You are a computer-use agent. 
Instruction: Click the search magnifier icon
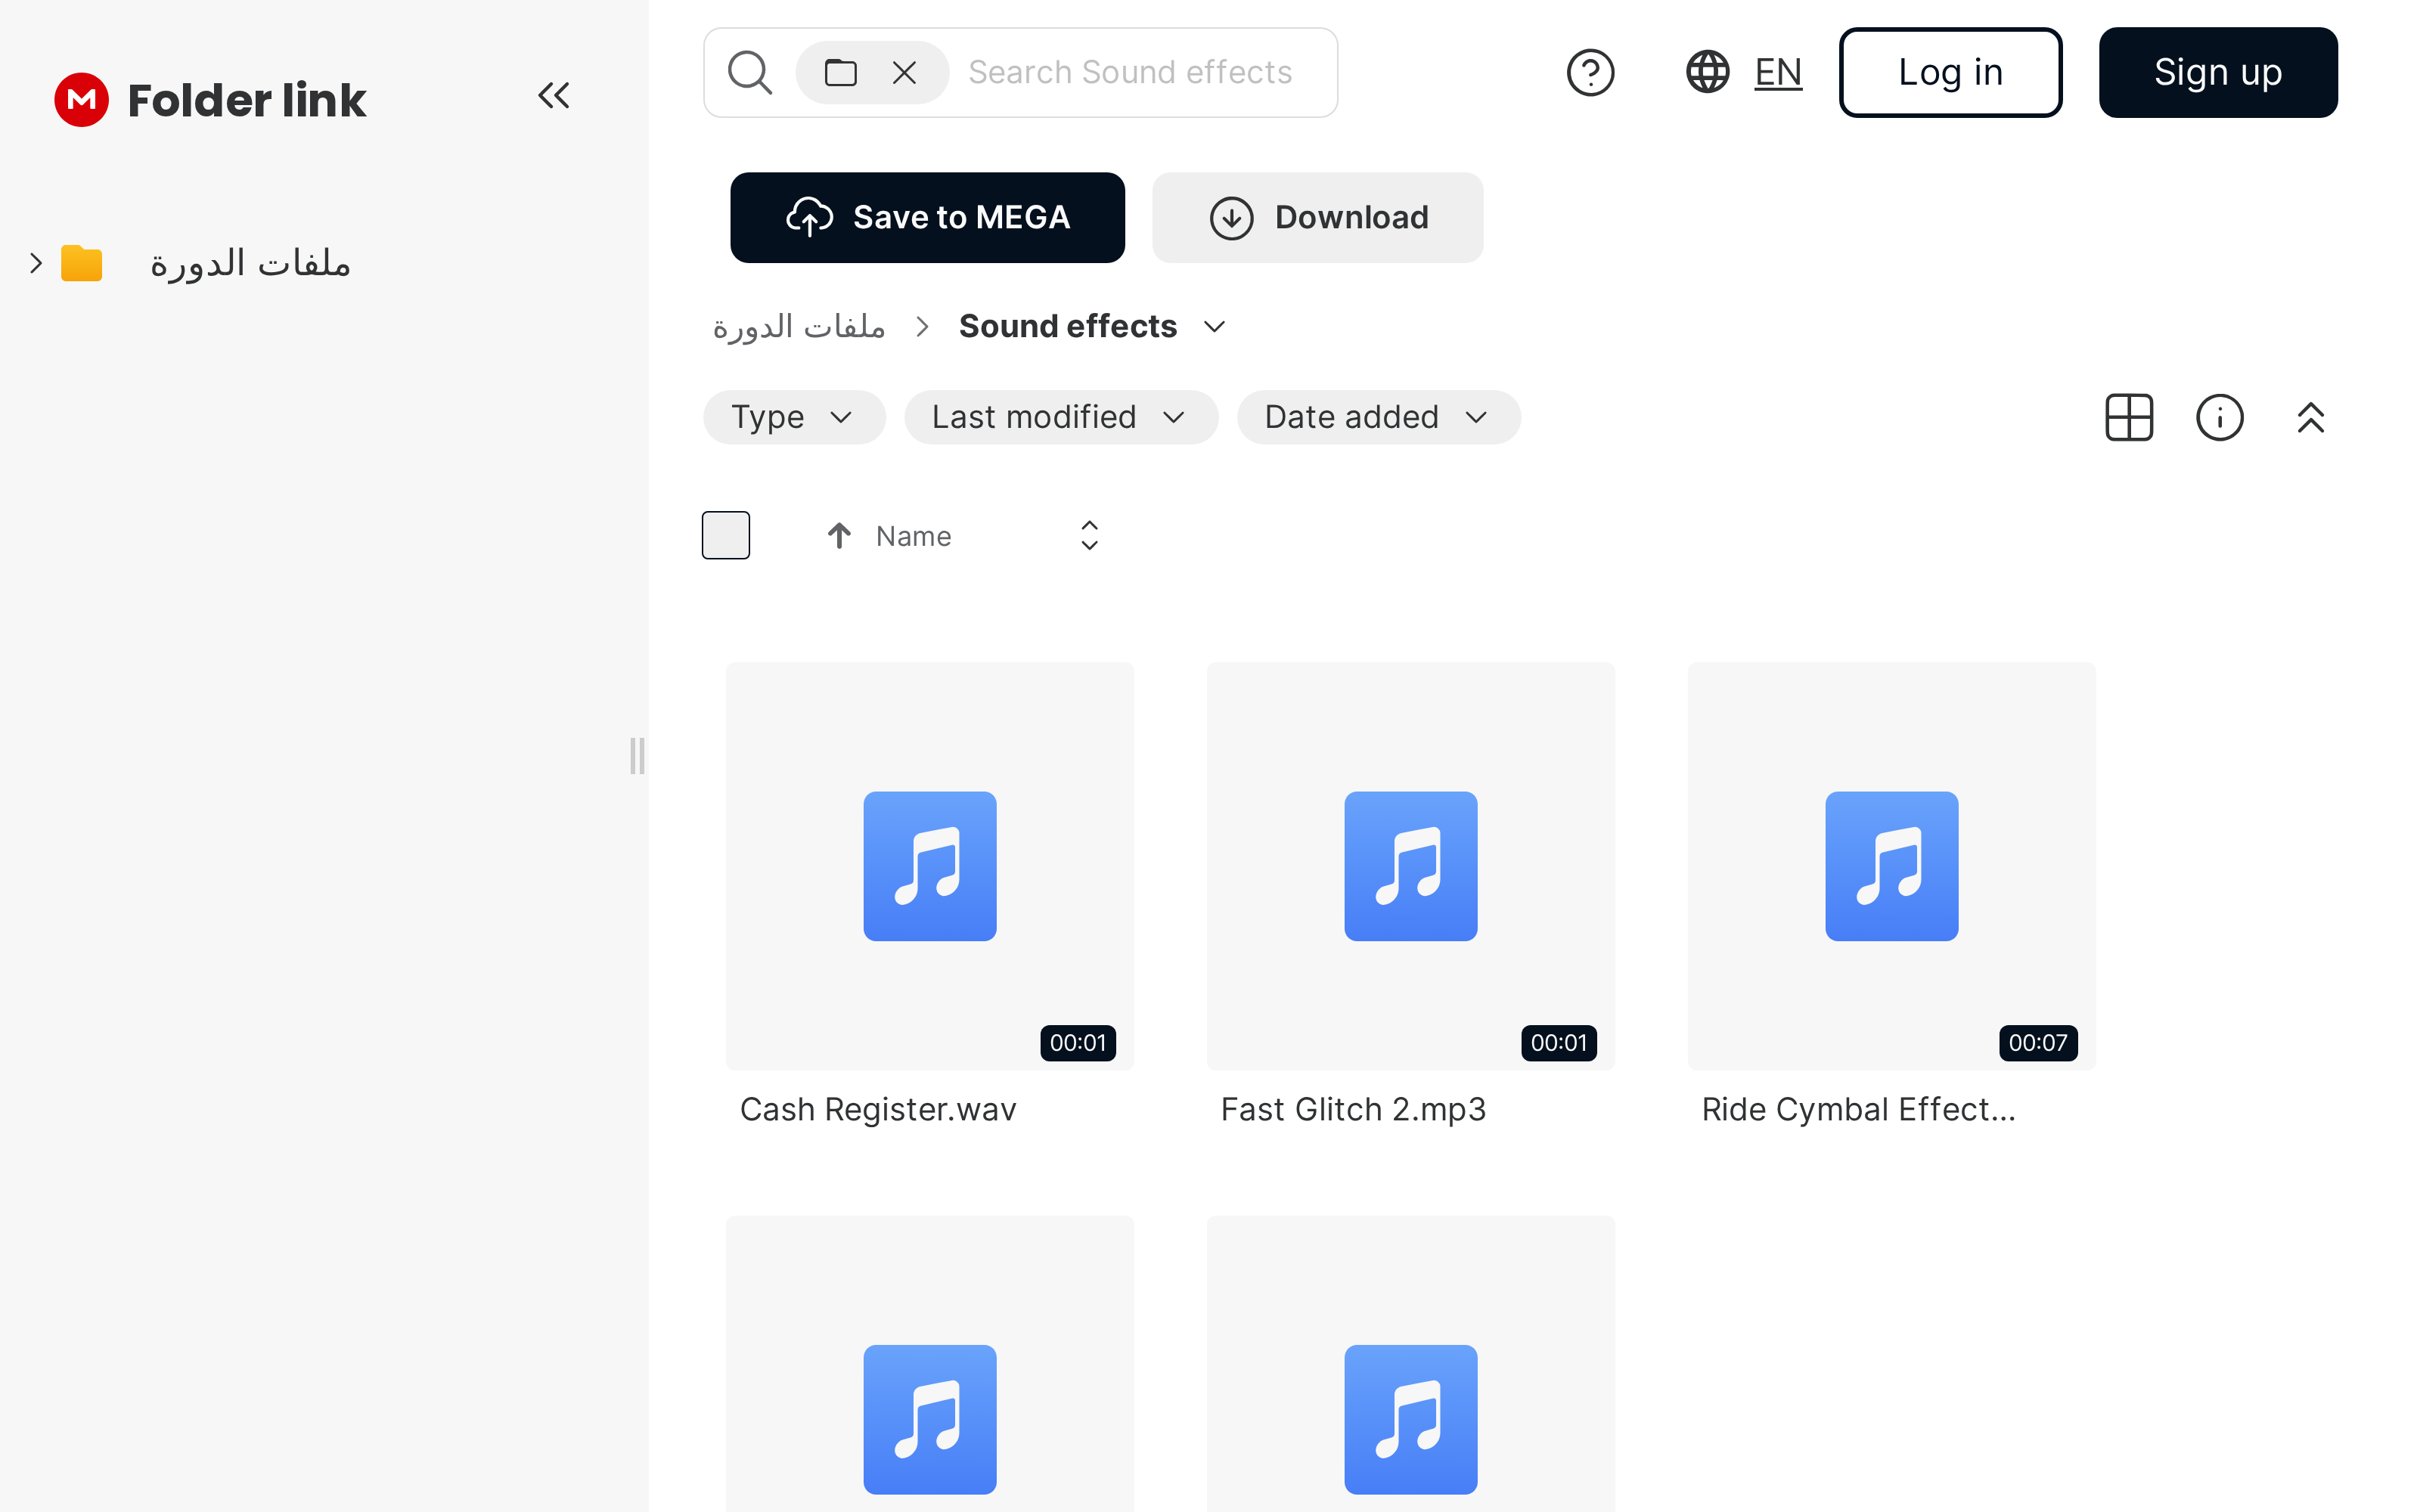click(749, 72)
